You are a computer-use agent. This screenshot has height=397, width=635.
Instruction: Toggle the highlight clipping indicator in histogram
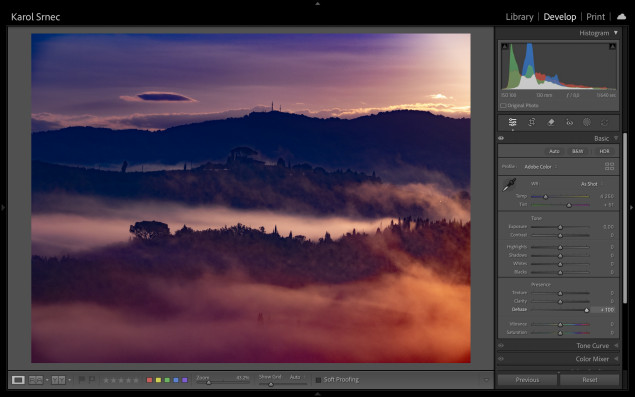[x=612, y=47]
